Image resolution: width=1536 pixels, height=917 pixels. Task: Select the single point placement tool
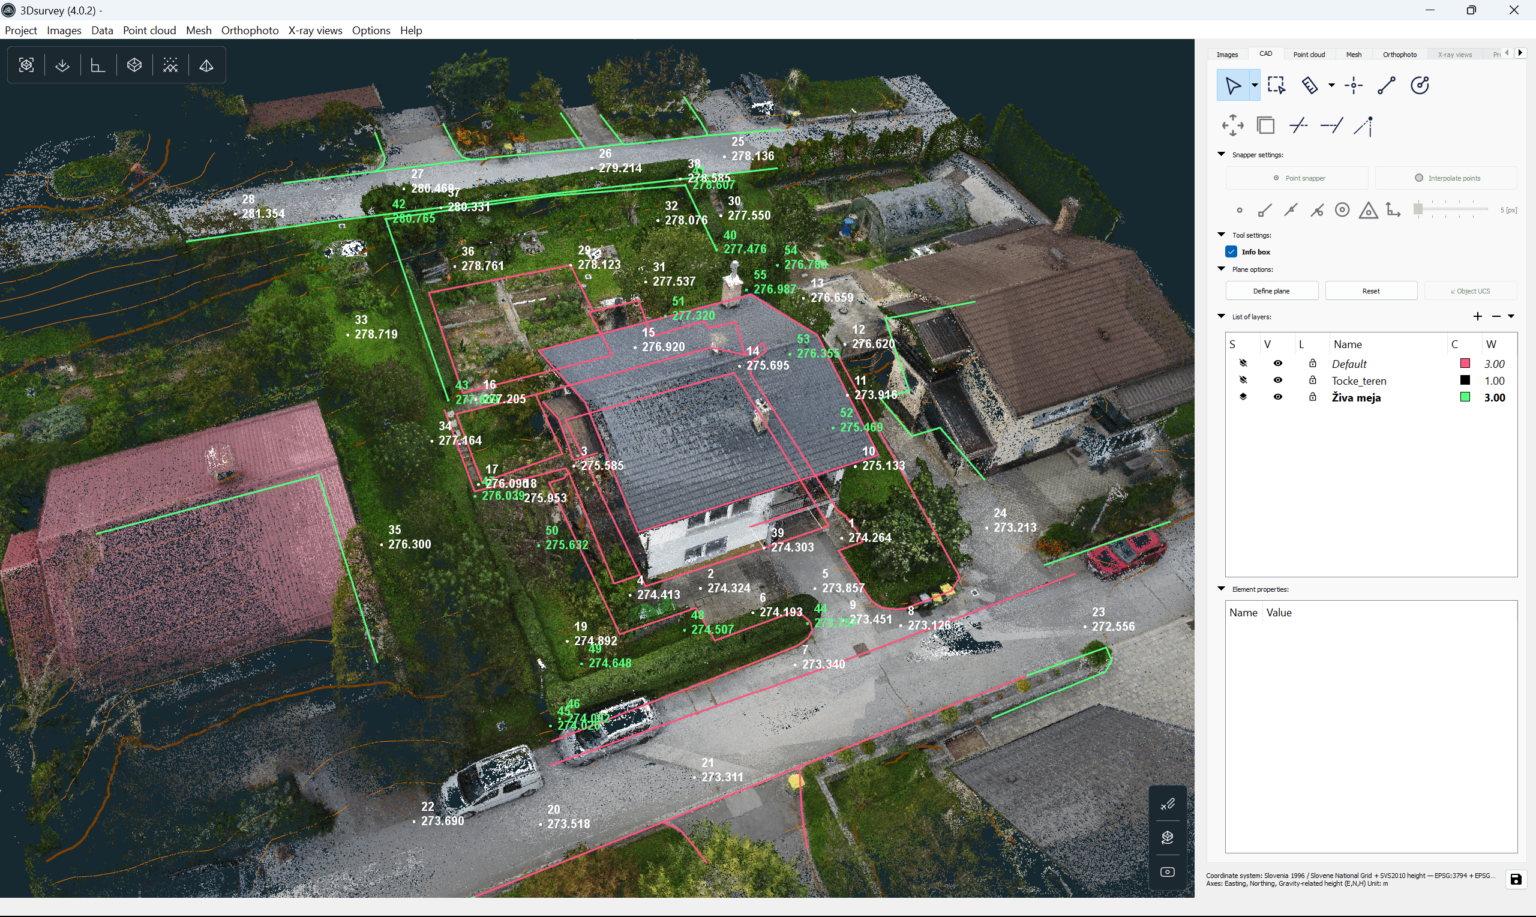(x=1353, y=85)
